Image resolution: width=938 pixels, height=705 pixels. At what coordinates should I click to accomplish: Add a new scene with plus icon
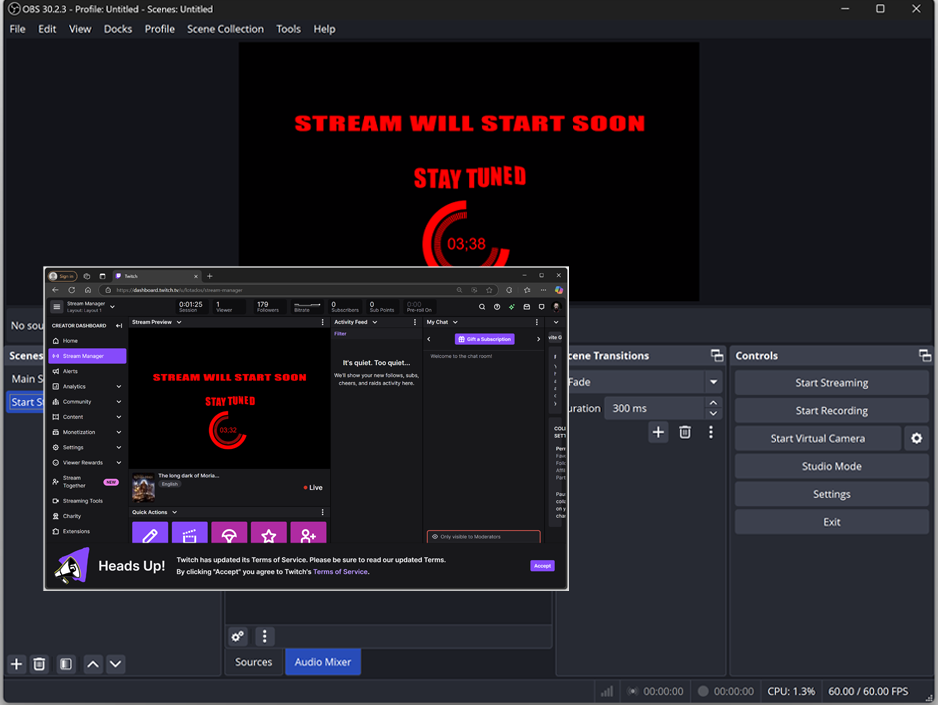coord(16,664)
